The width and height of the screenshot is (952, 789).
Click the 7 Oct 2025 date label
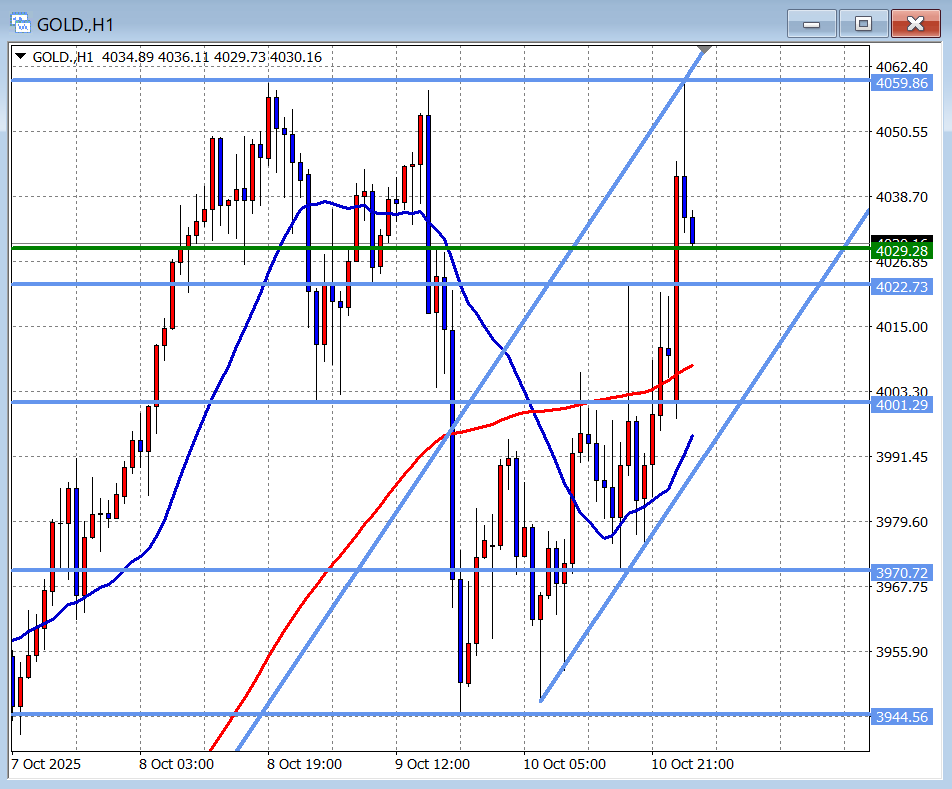46,764
